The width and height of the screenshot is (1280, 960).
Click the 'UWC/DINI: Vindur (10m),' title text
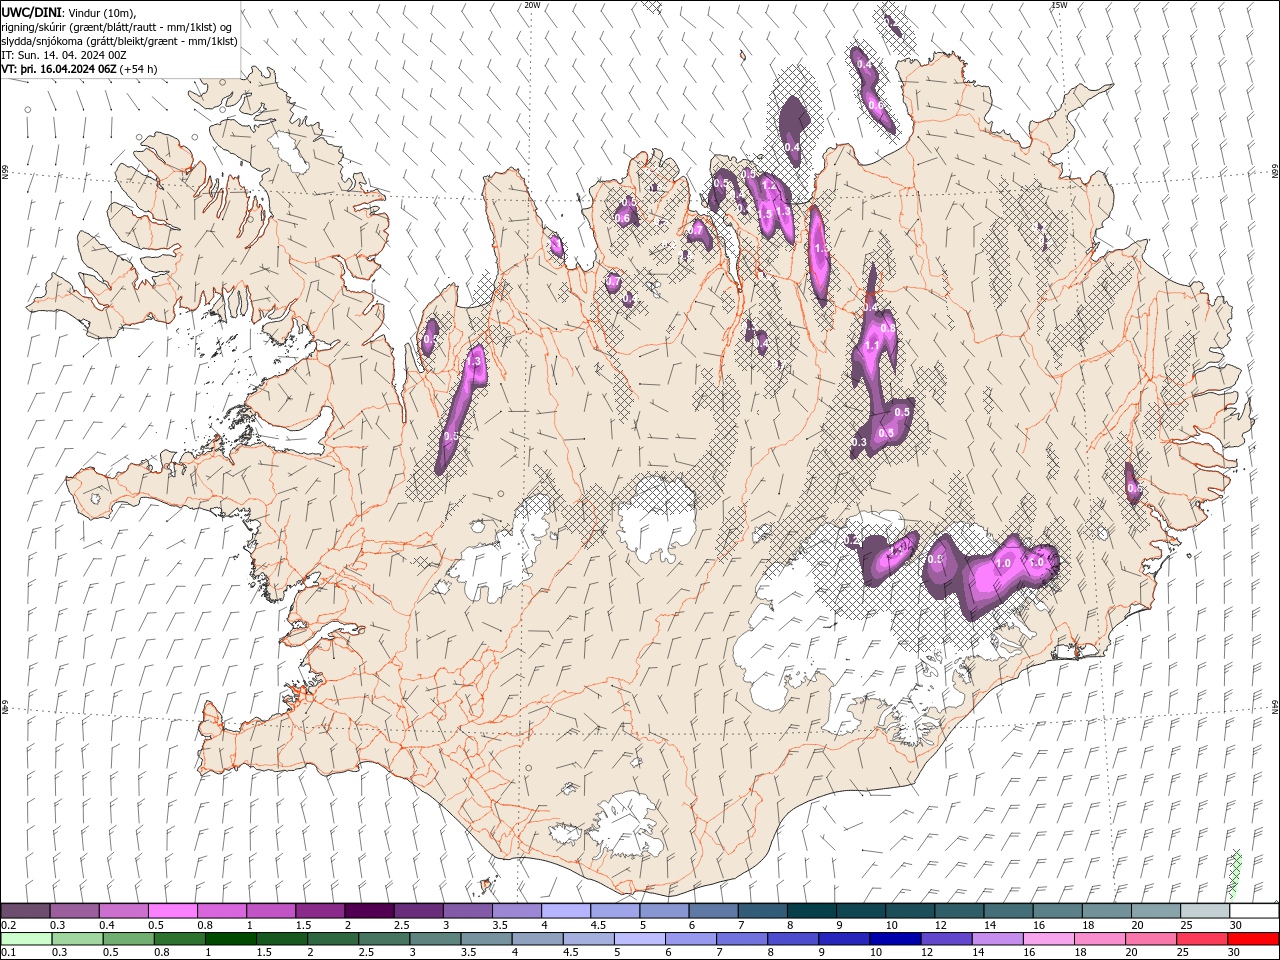[x=68, y=12]
